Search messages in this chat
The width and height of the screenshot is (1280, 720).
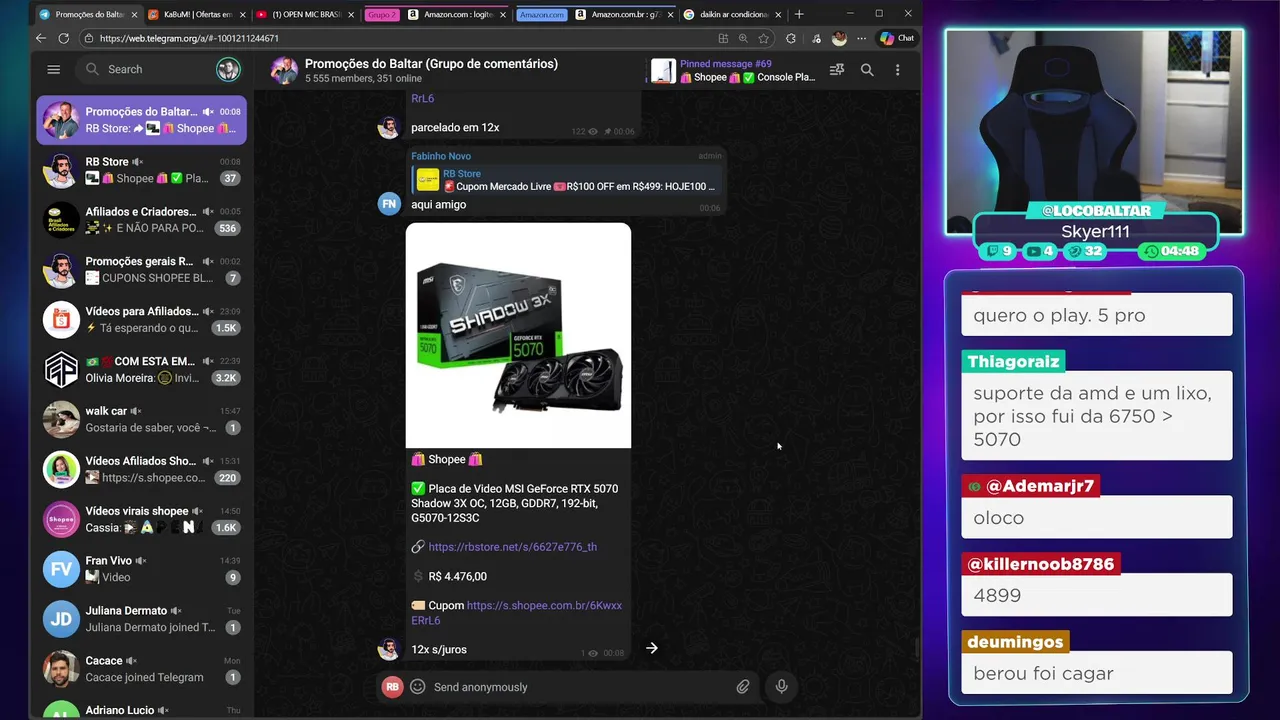click(867, 70)
